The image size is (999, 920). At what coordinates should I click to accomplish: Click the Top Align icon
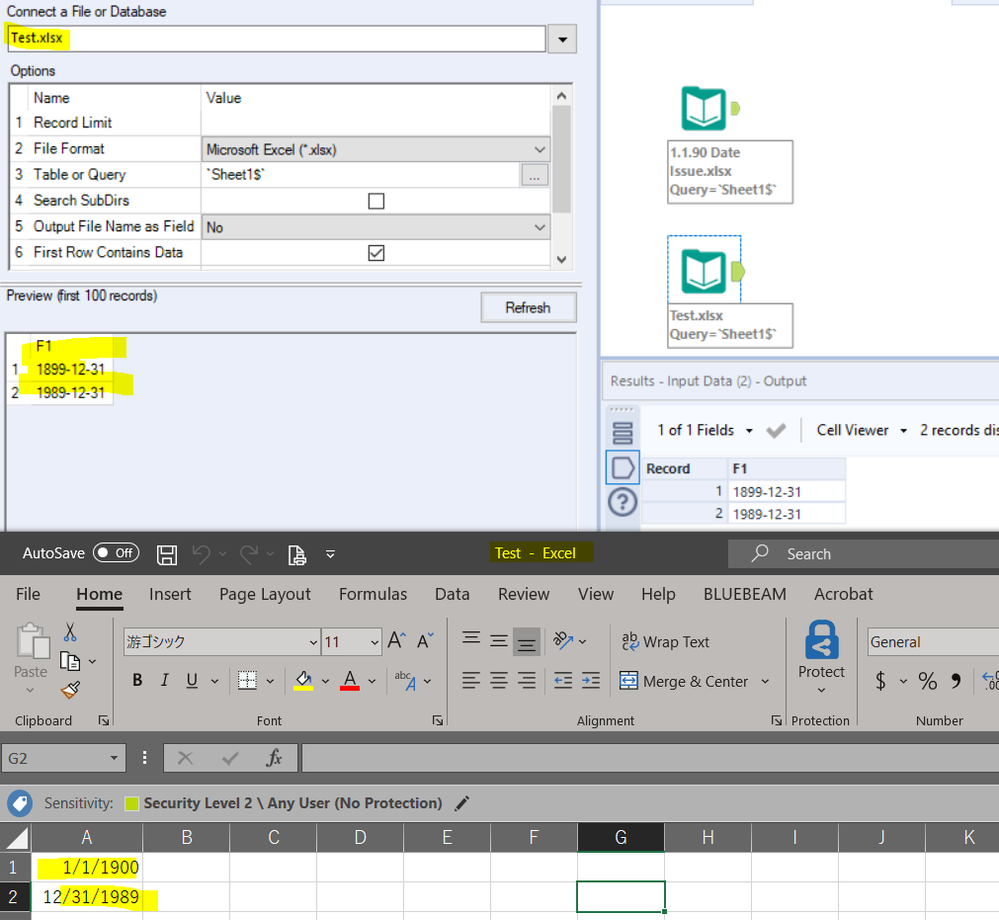tap(471, 639)
